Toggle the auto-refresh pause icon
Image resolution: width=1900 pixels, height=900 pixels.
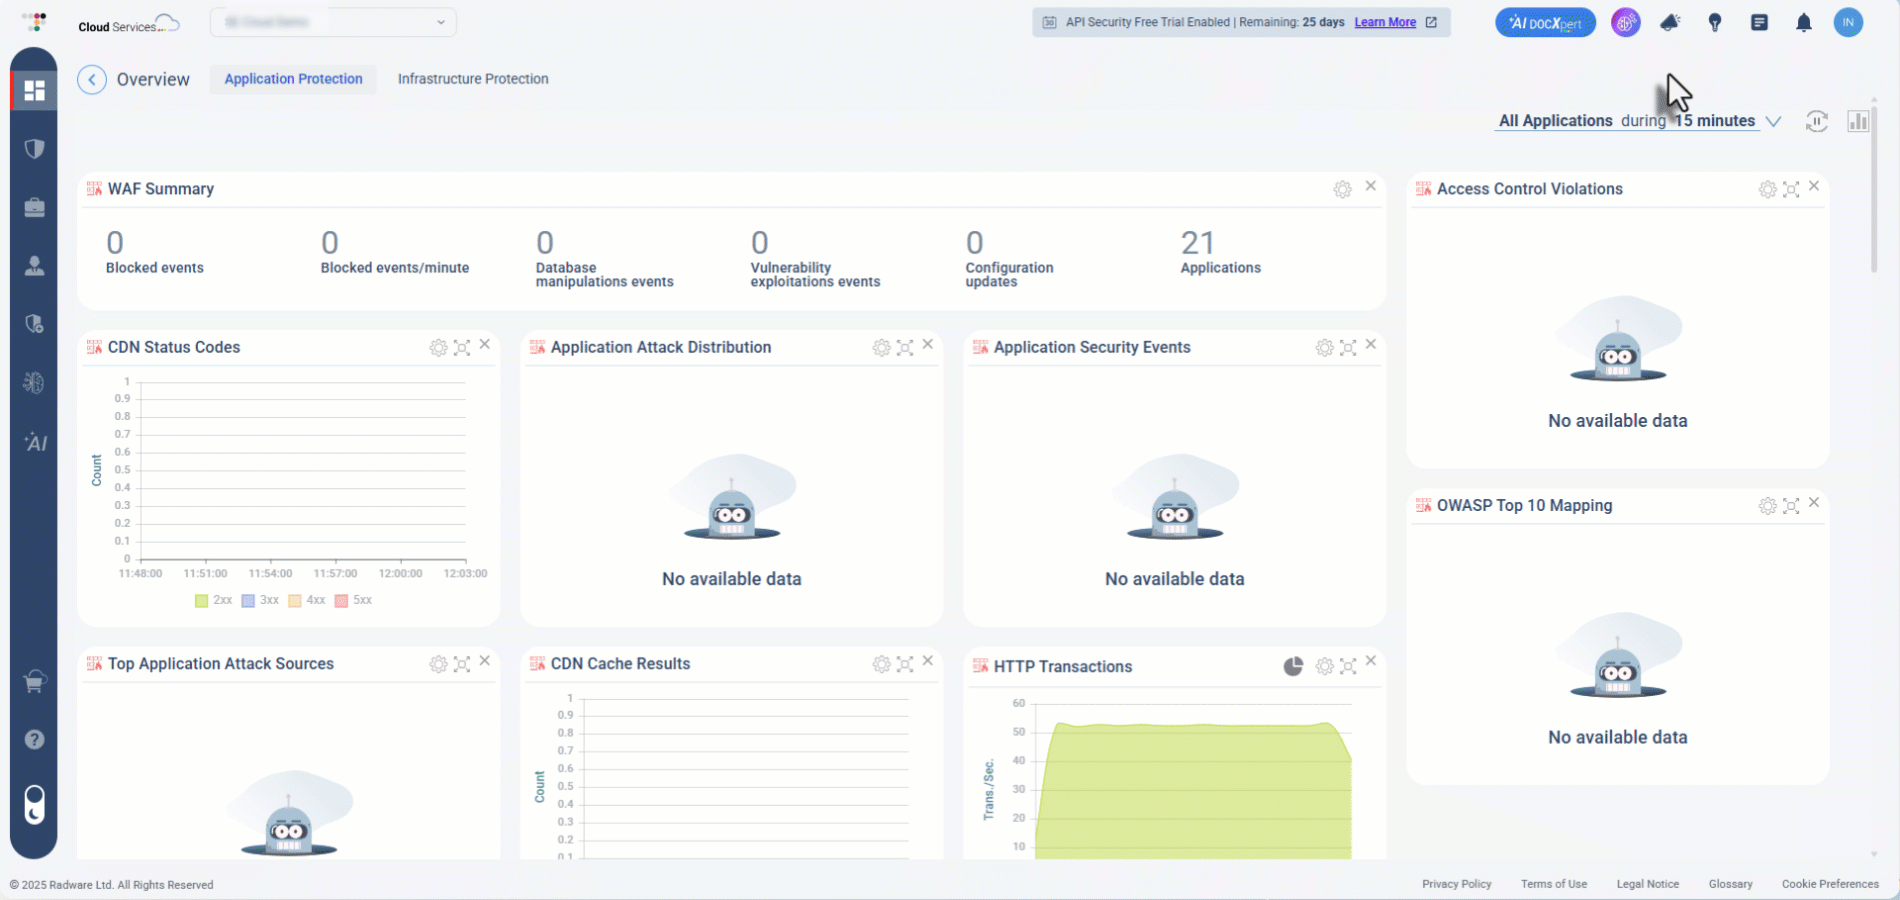(1816, 121)
